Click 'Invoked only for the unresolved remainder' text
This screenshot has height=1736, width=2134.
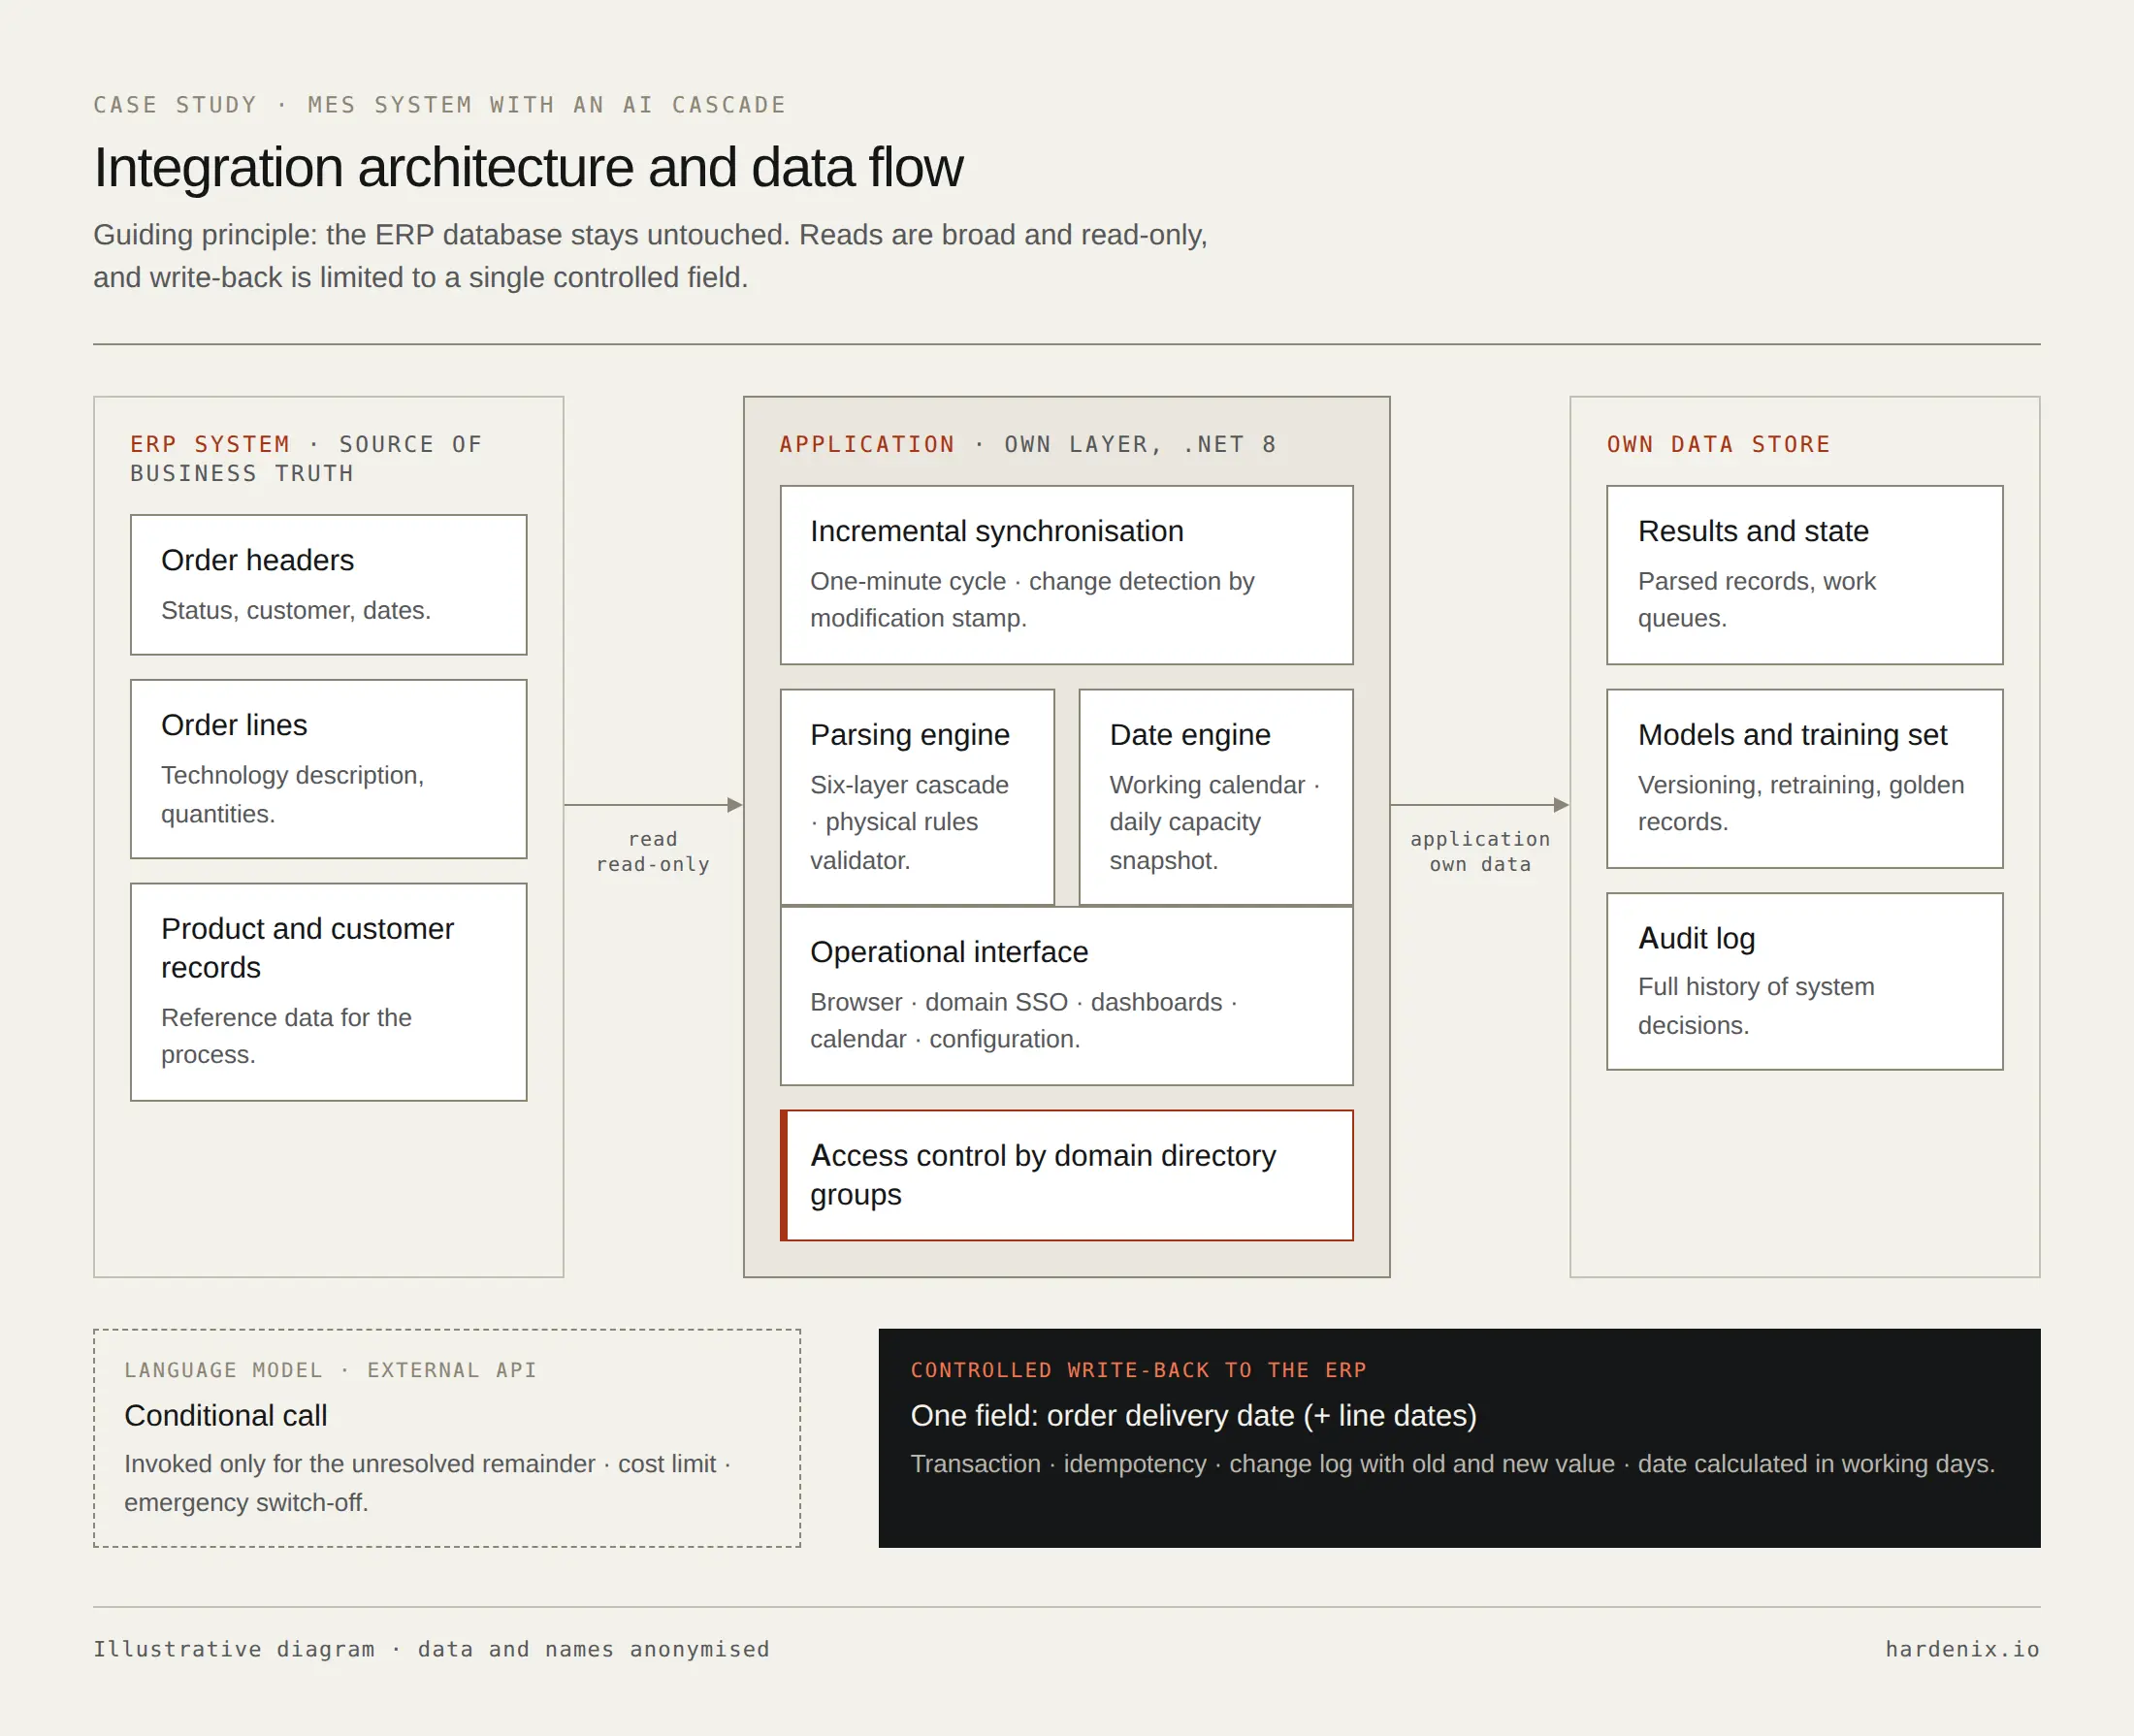pyautogui.click(x=427, y=1482)
